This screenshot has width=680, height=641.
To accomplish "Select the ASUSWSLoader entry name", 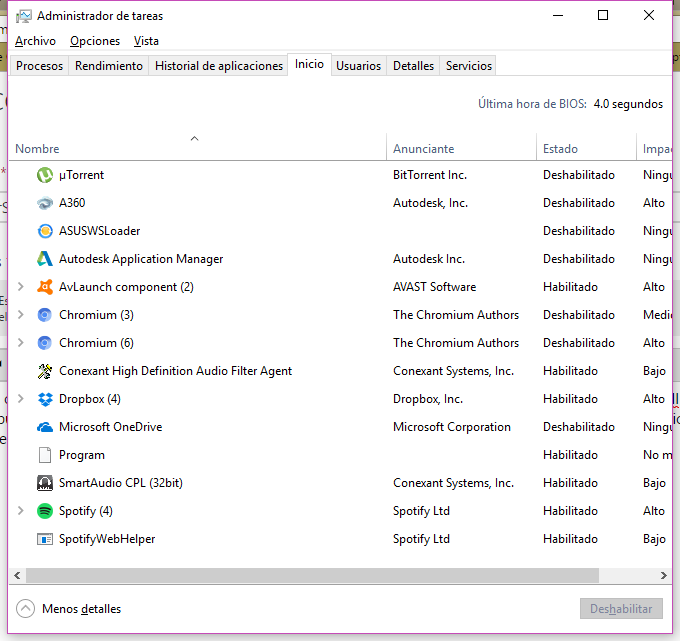I will point(100,231).
